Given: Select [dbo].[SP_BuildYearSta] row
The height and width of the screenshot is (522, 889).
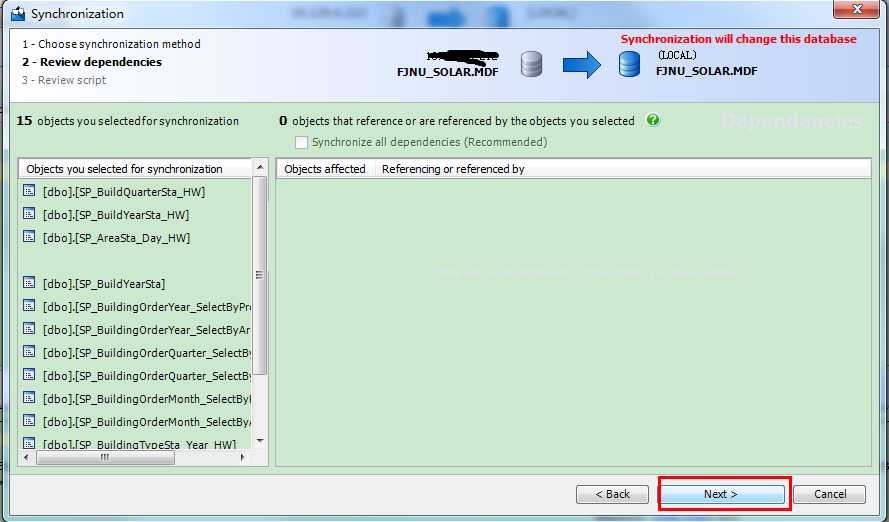Looking at the screenshot, I should (x=135, y=284).
